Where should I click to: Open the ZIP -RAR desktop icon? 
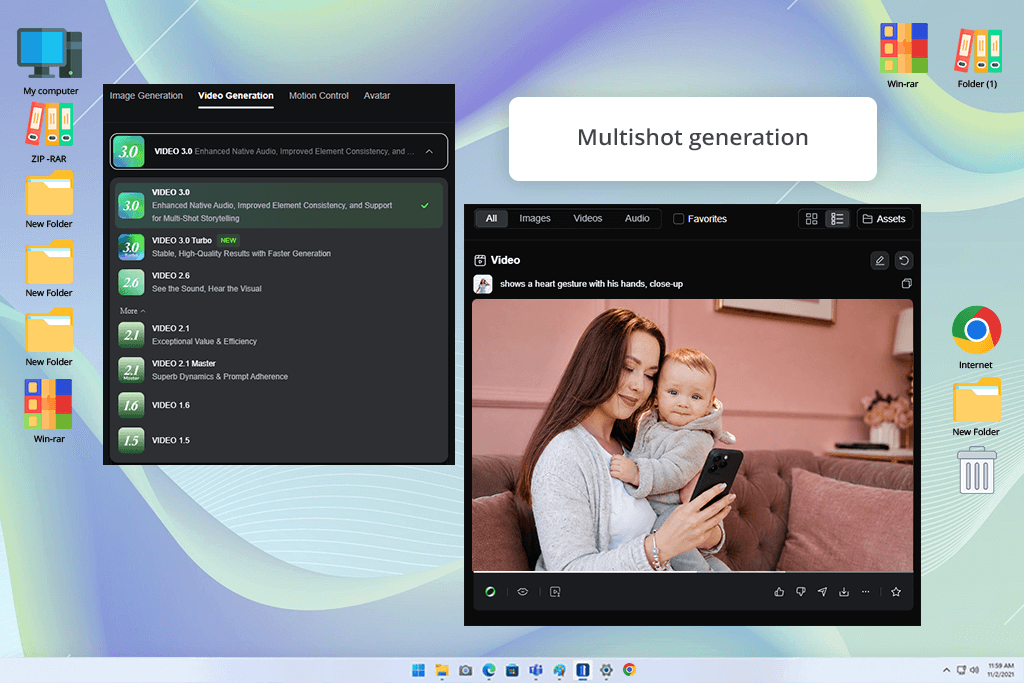click(x=49, y=133)
